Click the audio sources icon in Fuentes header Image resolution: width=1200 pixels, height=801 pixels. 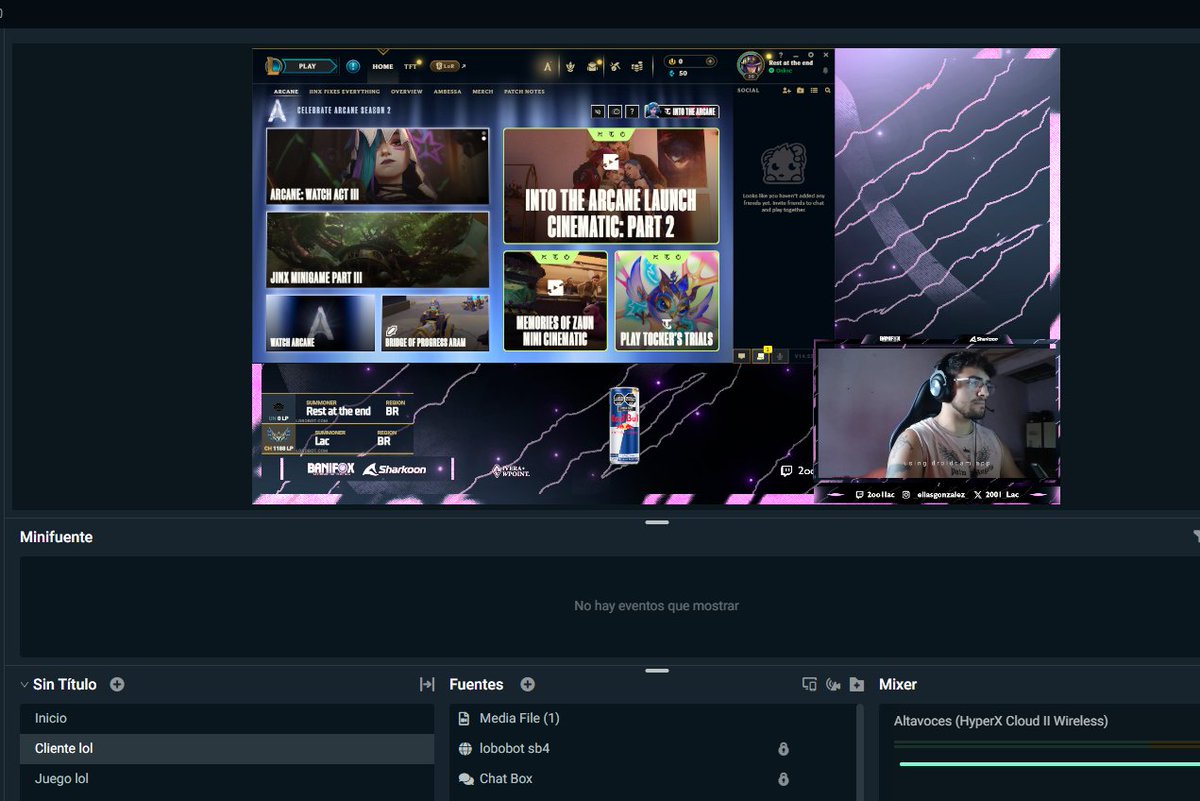pyautogui.click(x=833, y=685)
